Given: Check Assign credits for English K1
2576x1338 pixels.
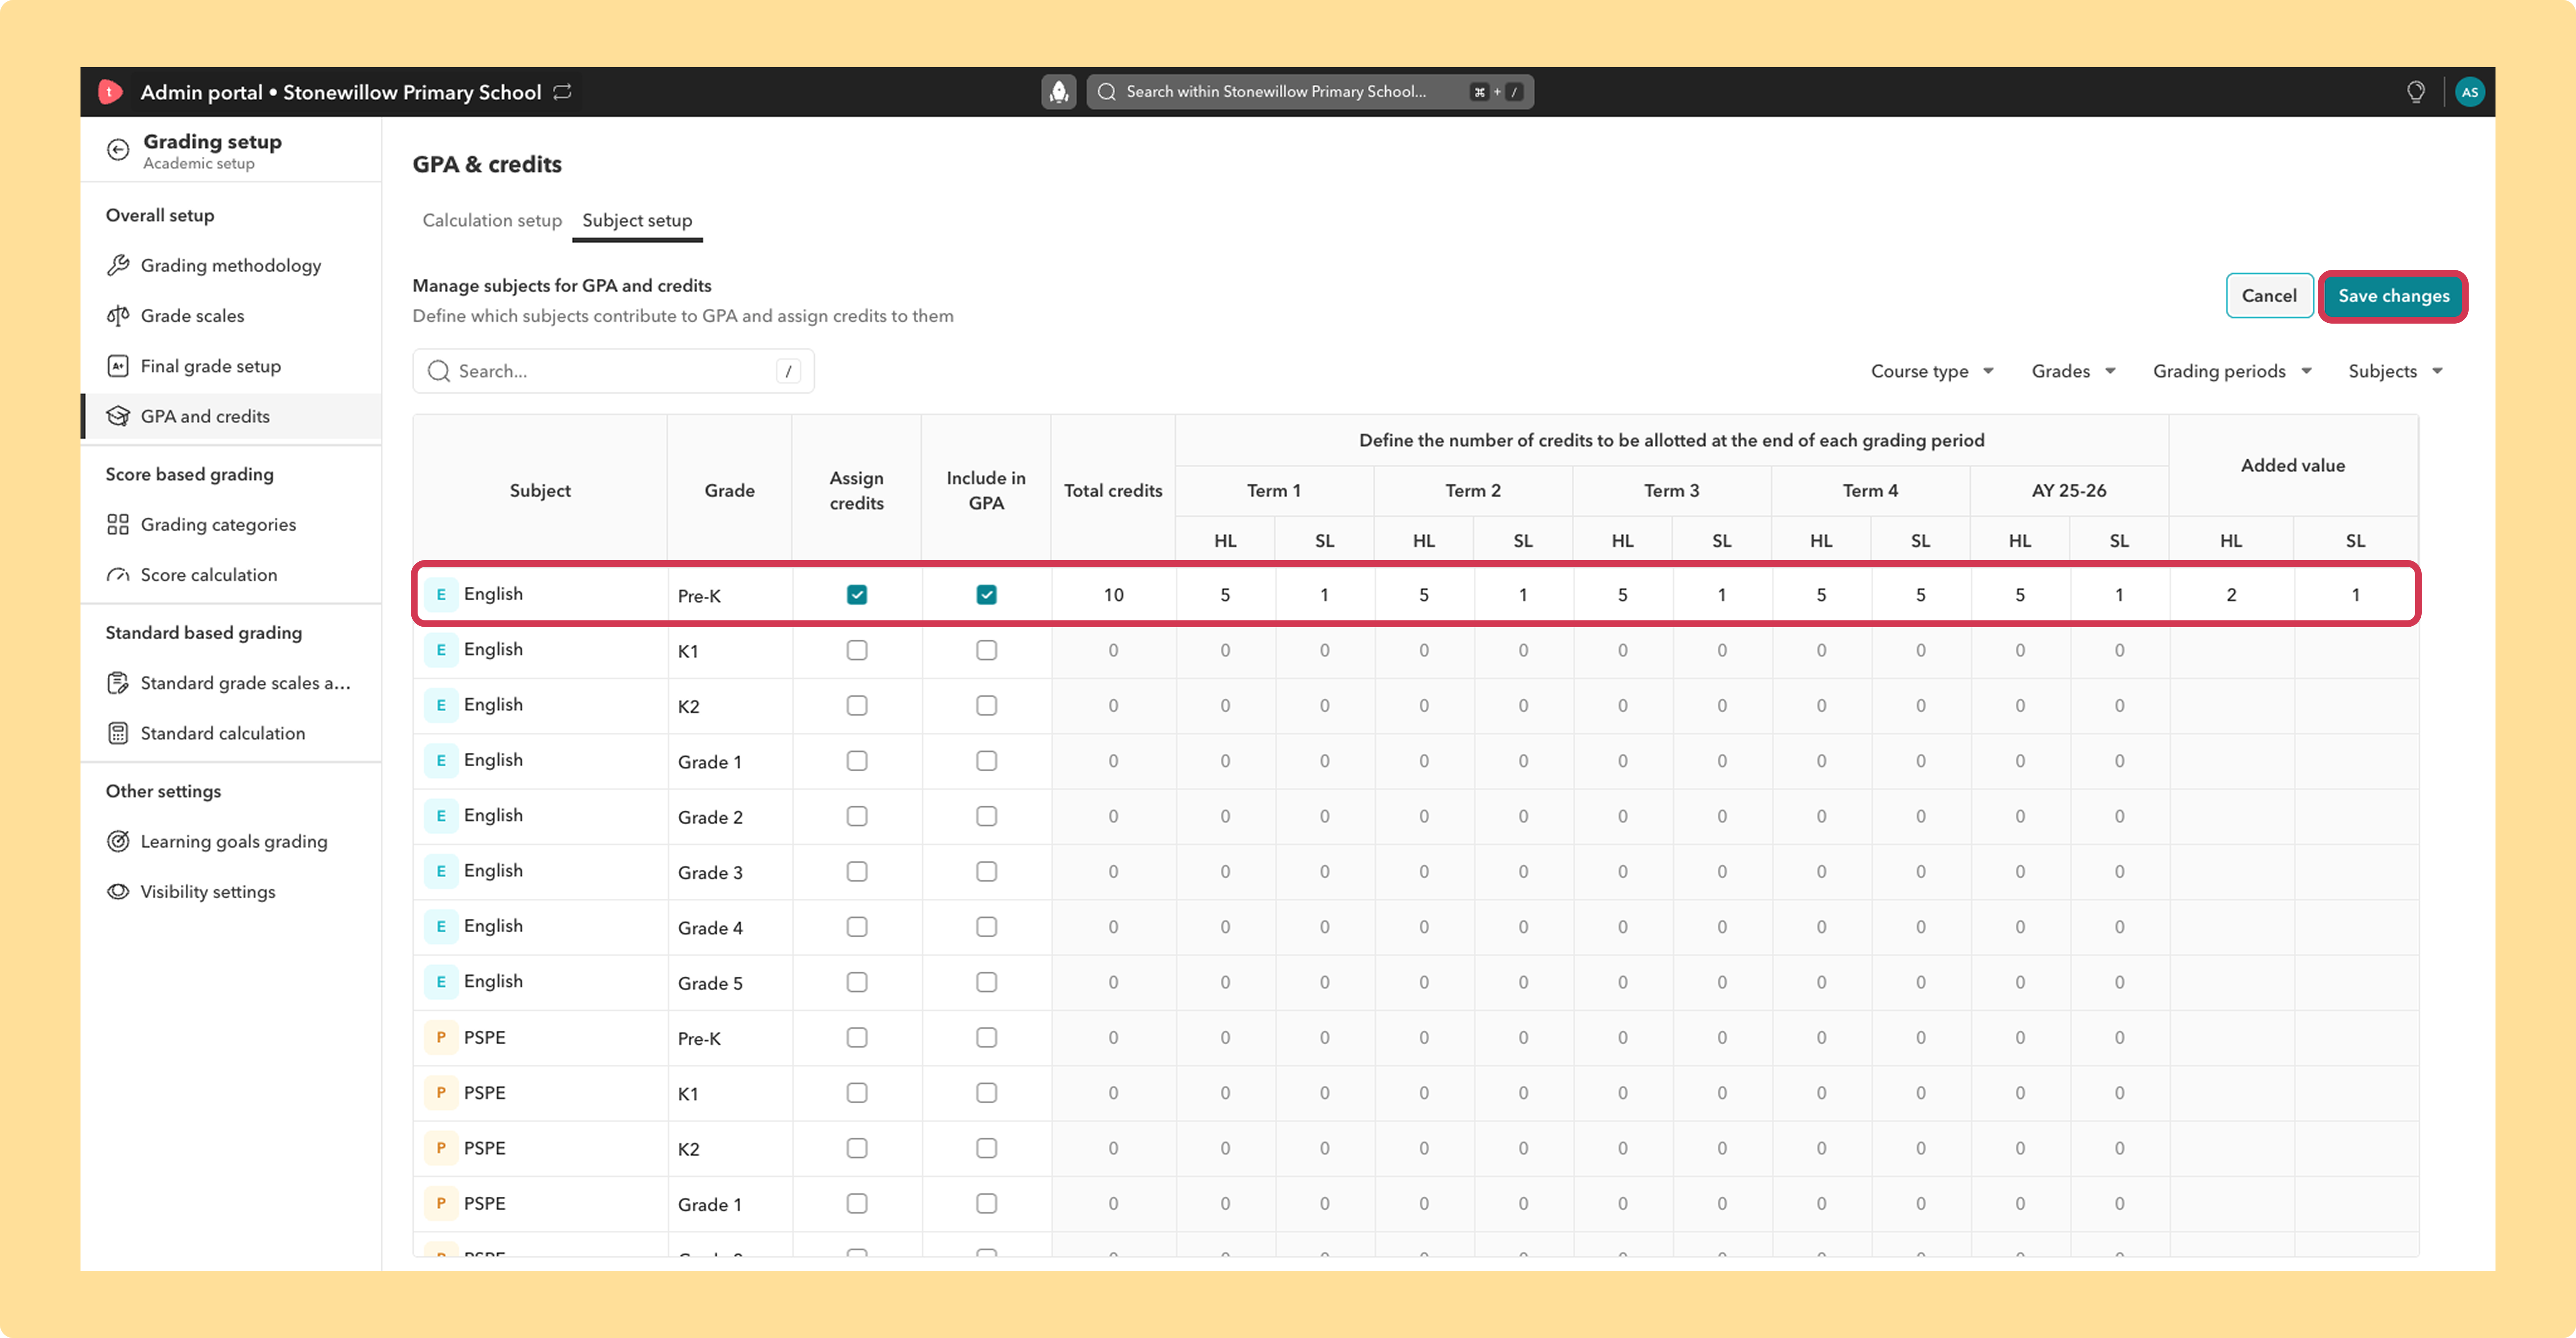Looking at the screenshot, I should tap(857, 650).
